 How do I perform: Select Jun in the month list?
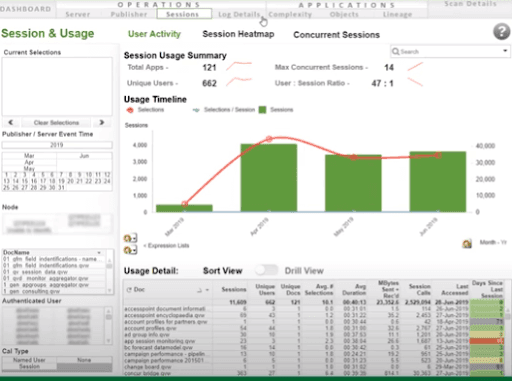(84, 156)
